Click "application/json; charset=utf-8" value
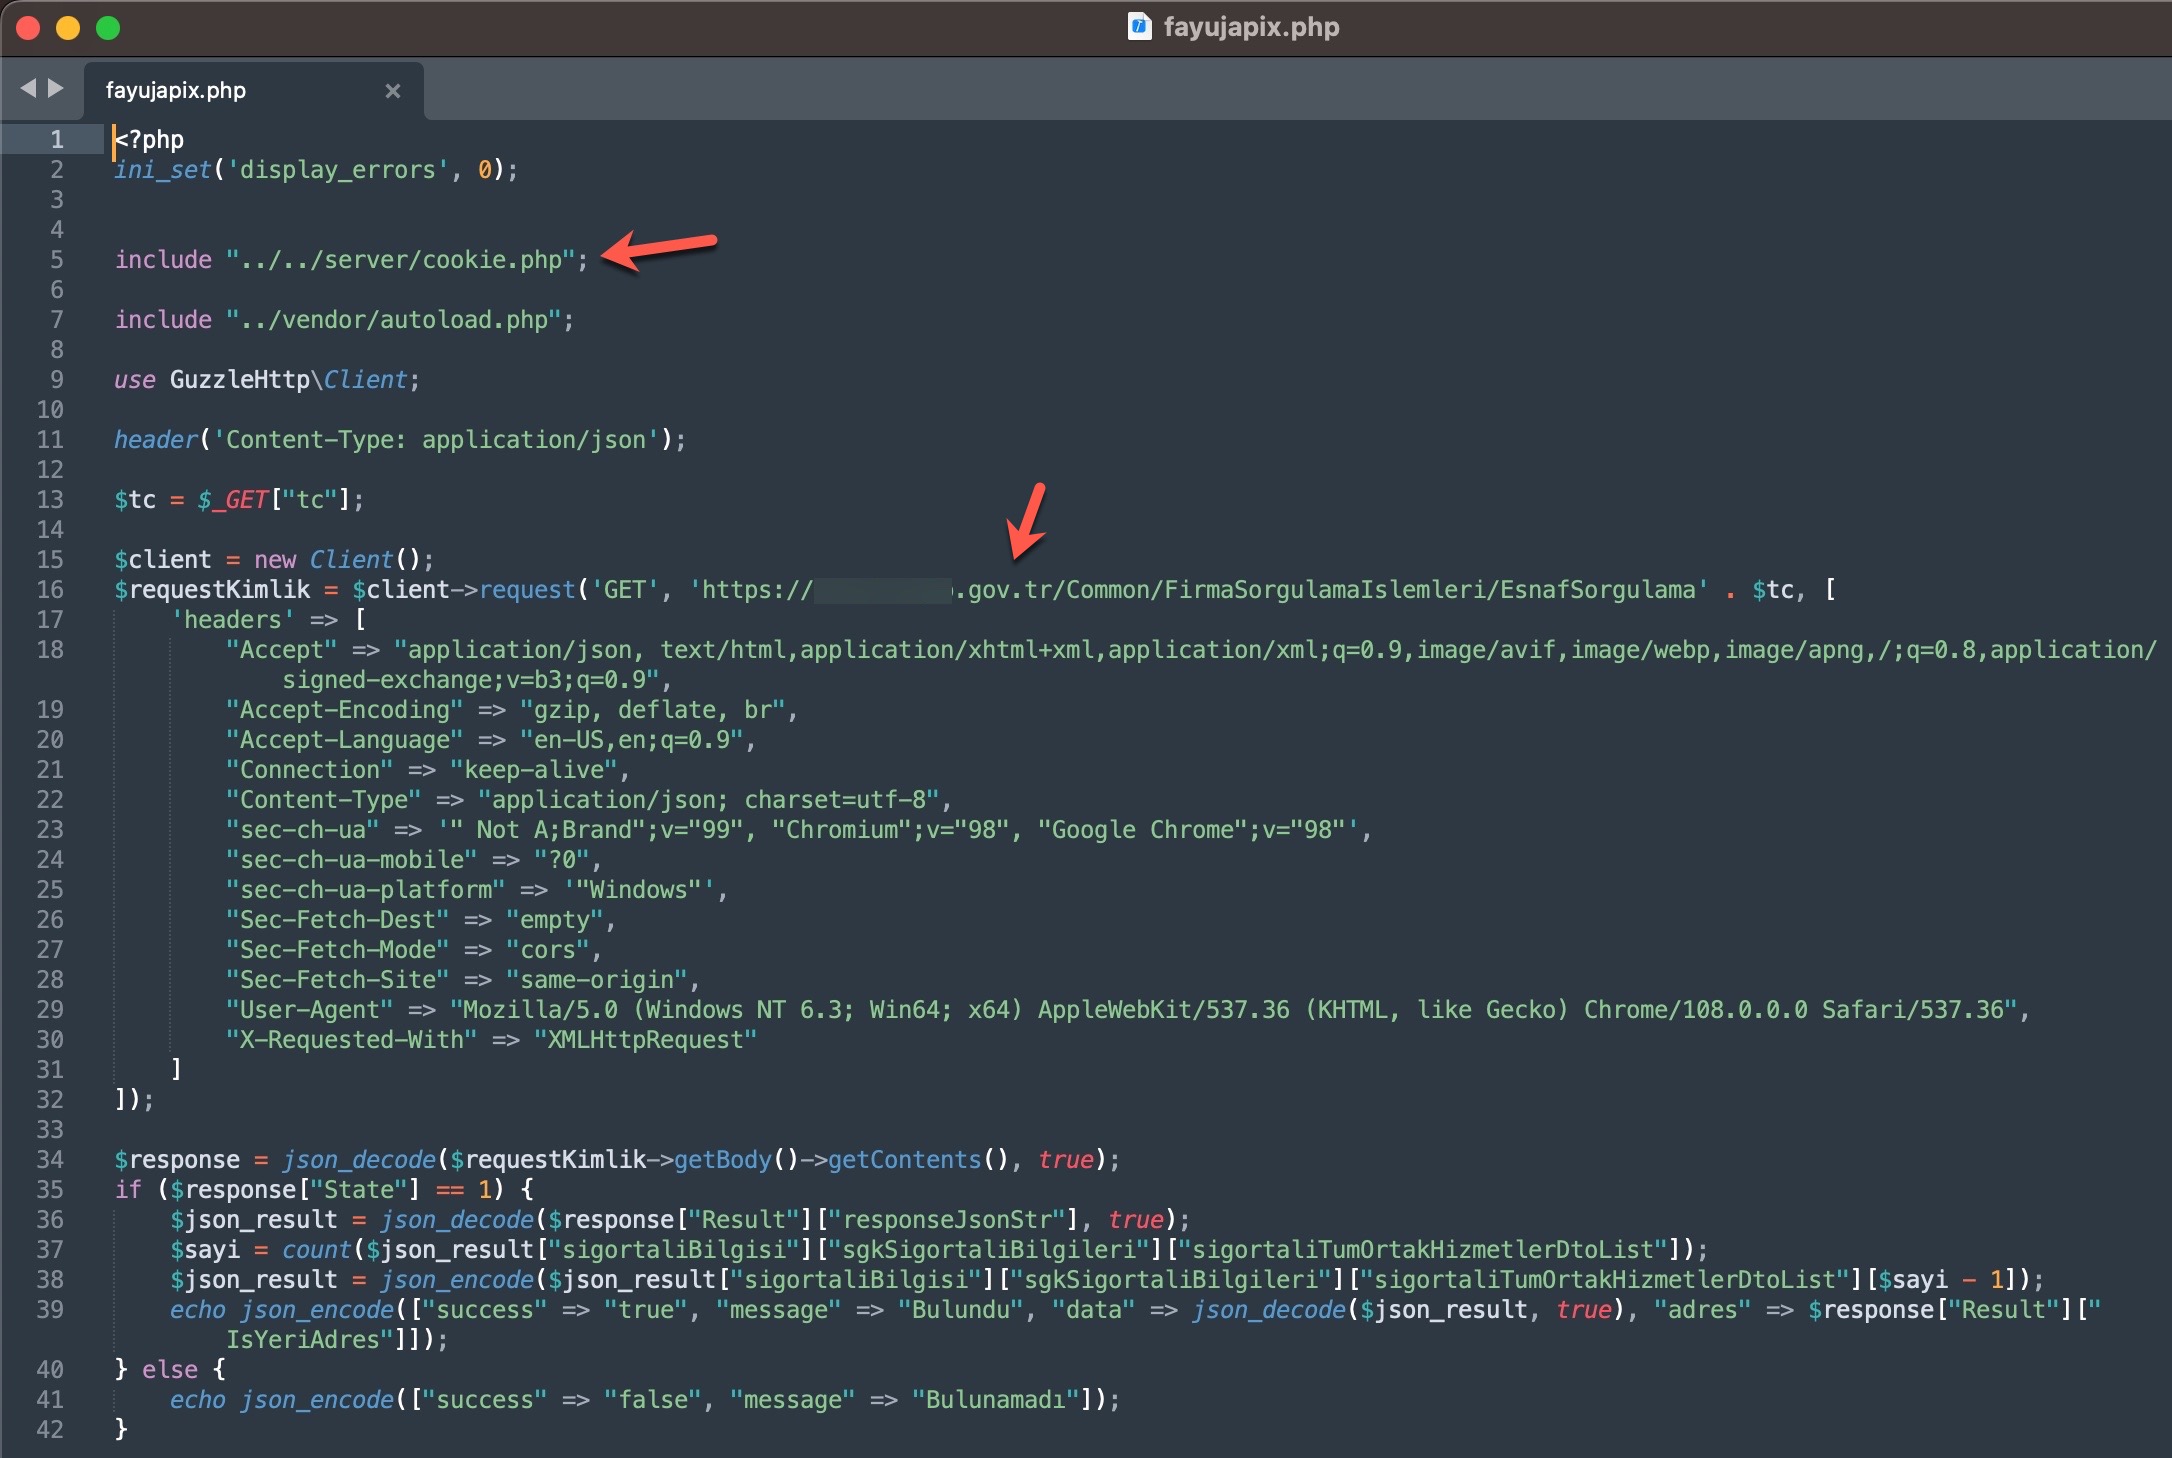 [709, 799]
